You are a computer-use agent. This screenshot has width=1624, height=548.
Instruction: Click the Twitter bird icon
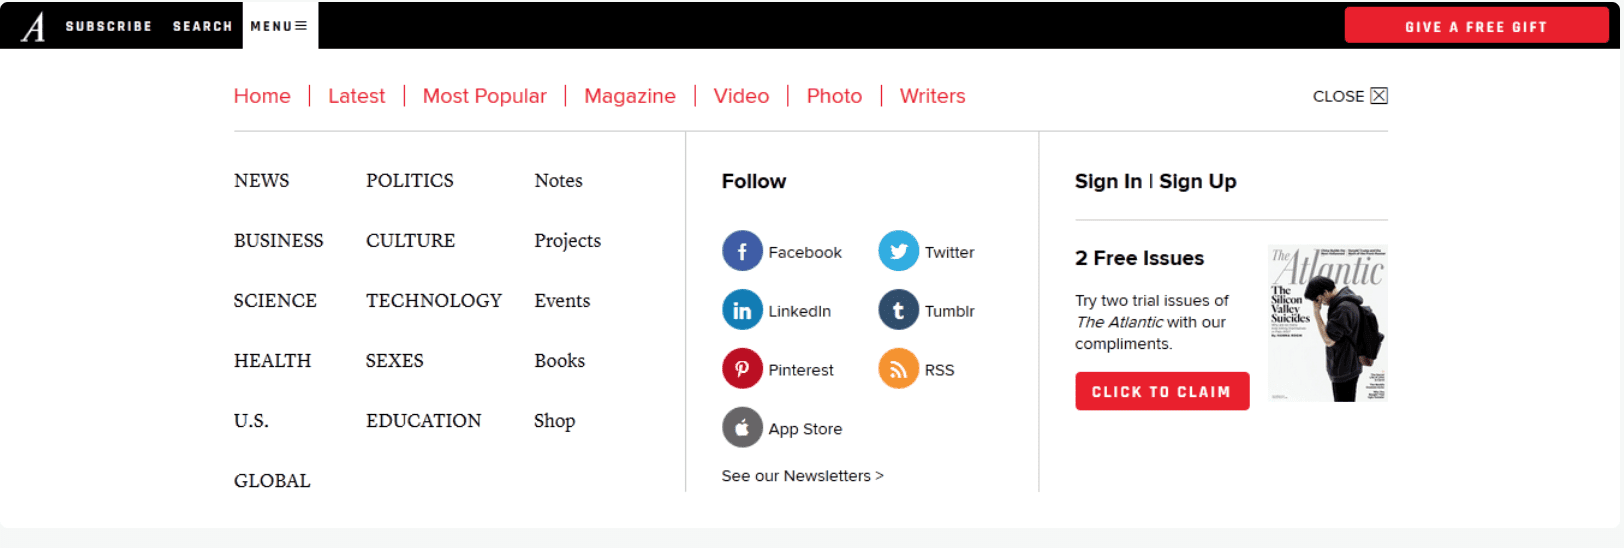coord(898,252)
